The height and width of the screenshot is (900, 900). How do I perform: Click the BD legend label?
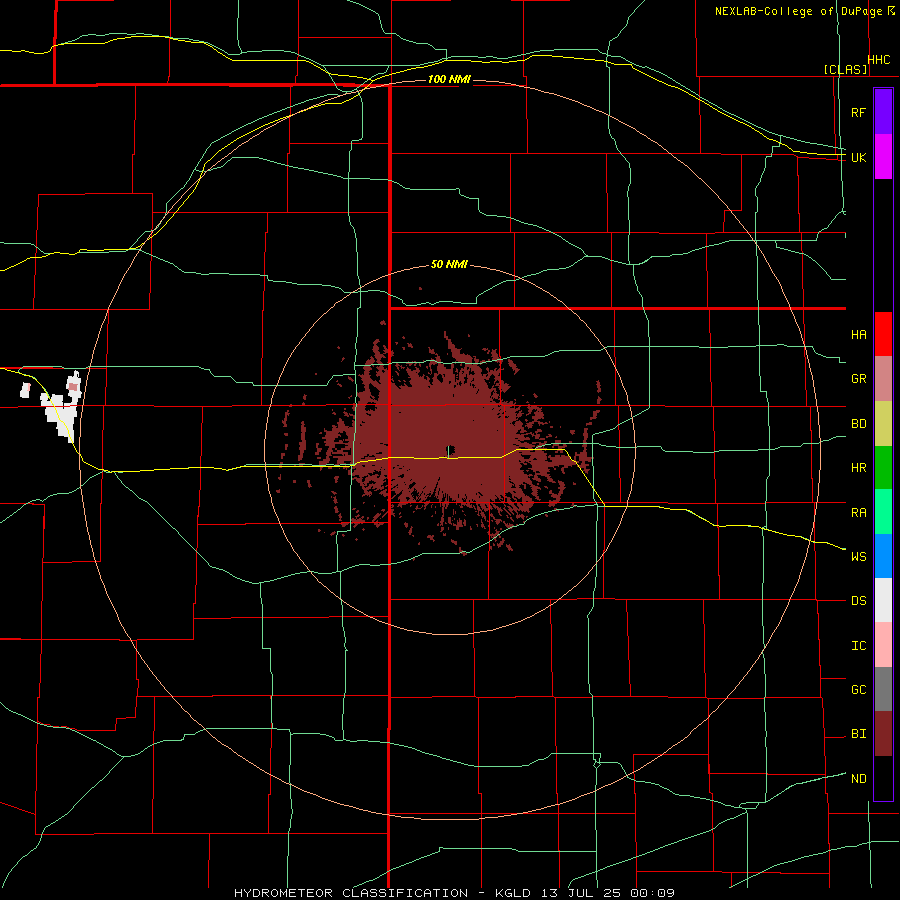click(x=858, y=424)
